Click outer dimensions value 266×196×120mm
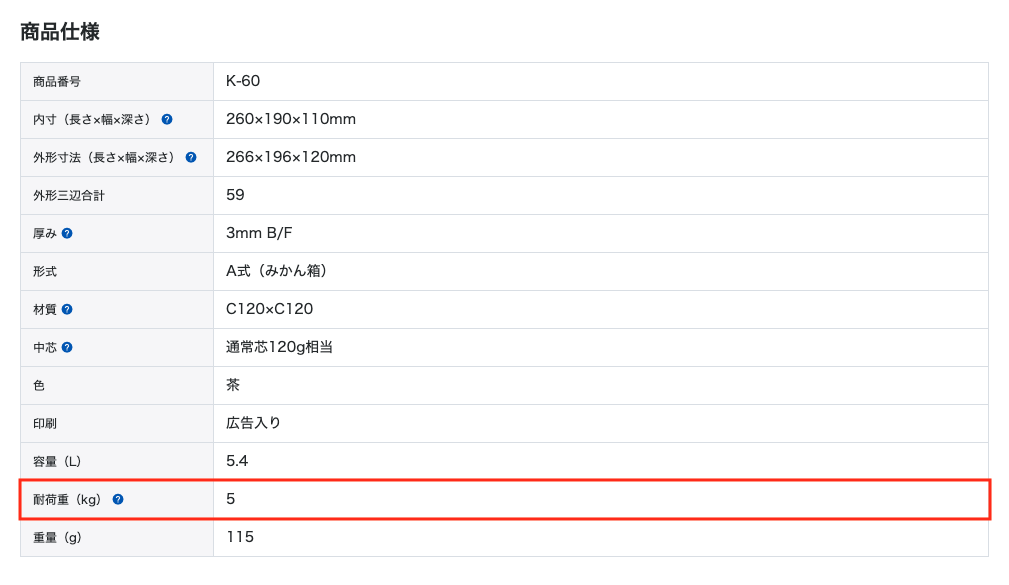 tap(291, 157)
